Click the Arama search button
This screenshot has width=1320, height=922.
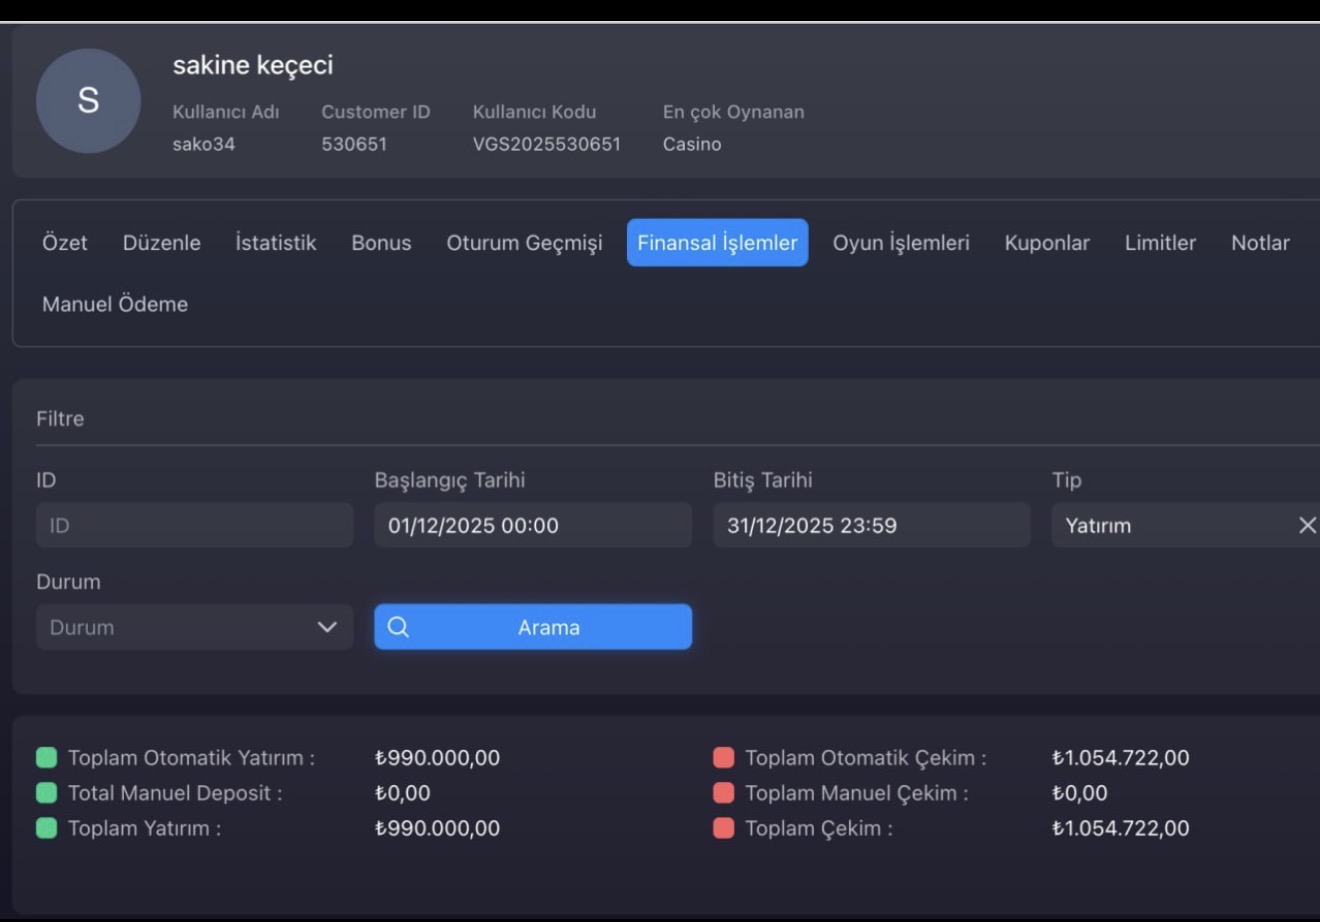(533, 627)
